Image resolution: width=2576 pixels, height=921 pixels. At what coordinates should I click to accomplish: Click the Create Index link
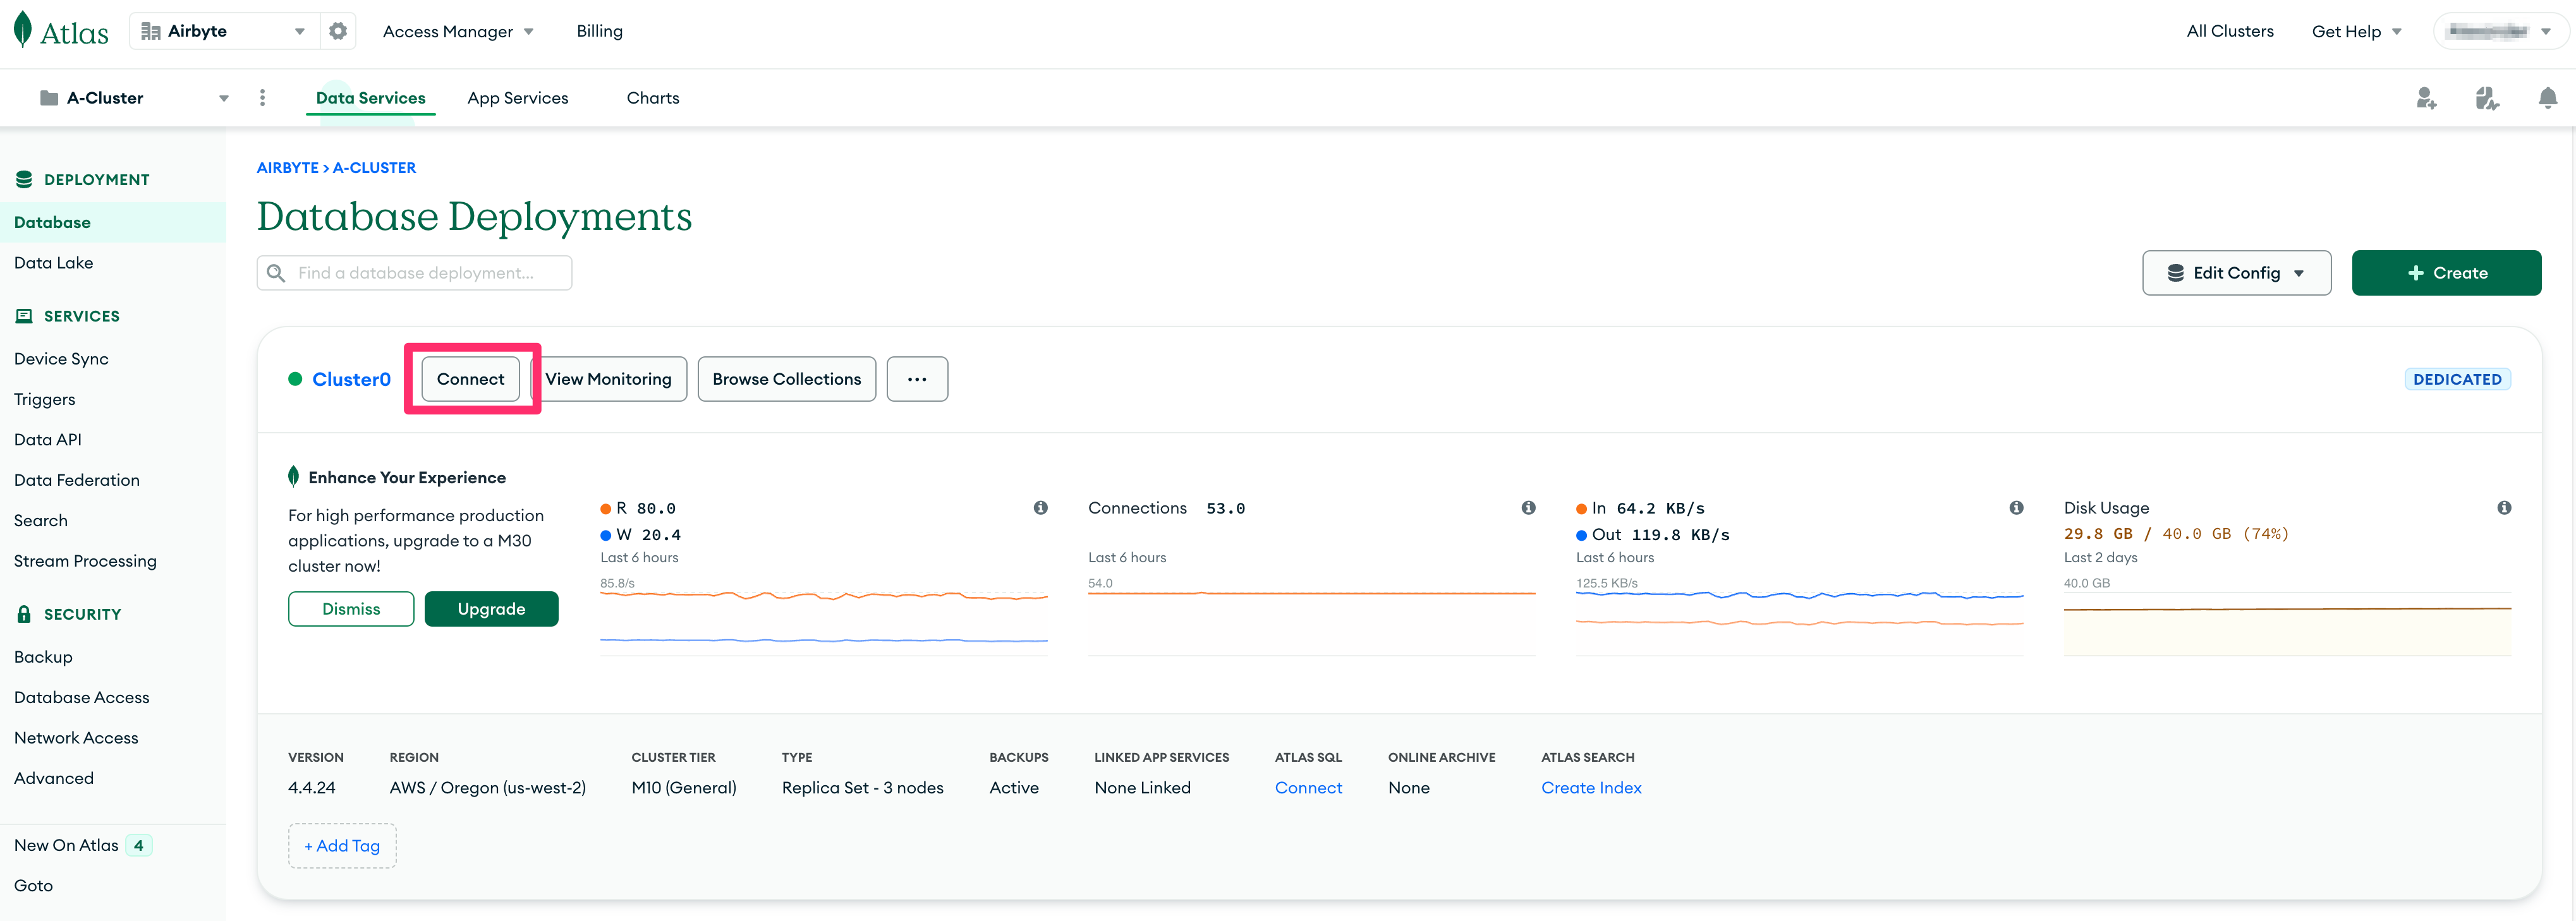coord(1591,788)
